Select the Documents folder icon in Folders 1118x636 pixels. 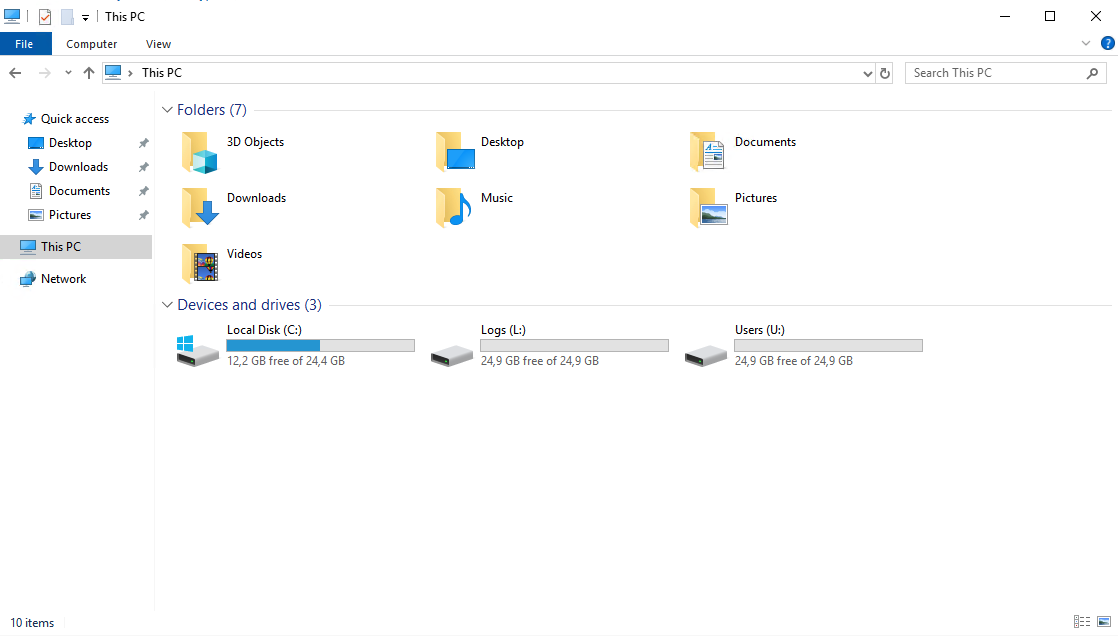point(707,153)
